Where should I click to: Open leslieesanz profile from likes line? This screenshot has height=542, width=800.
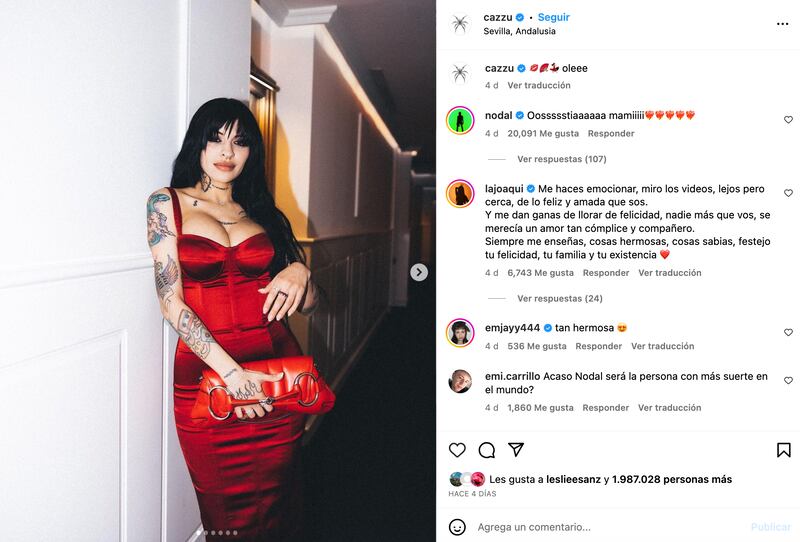[x=573, y=479]
